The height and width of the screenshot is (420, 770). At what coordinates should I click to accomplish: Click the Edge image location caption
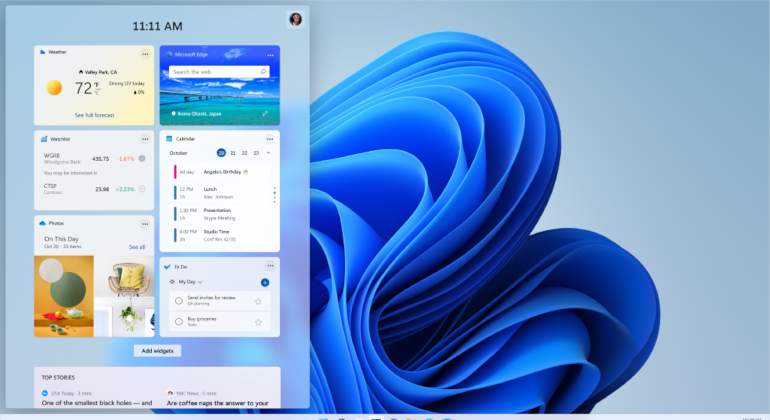coord(196,113)
